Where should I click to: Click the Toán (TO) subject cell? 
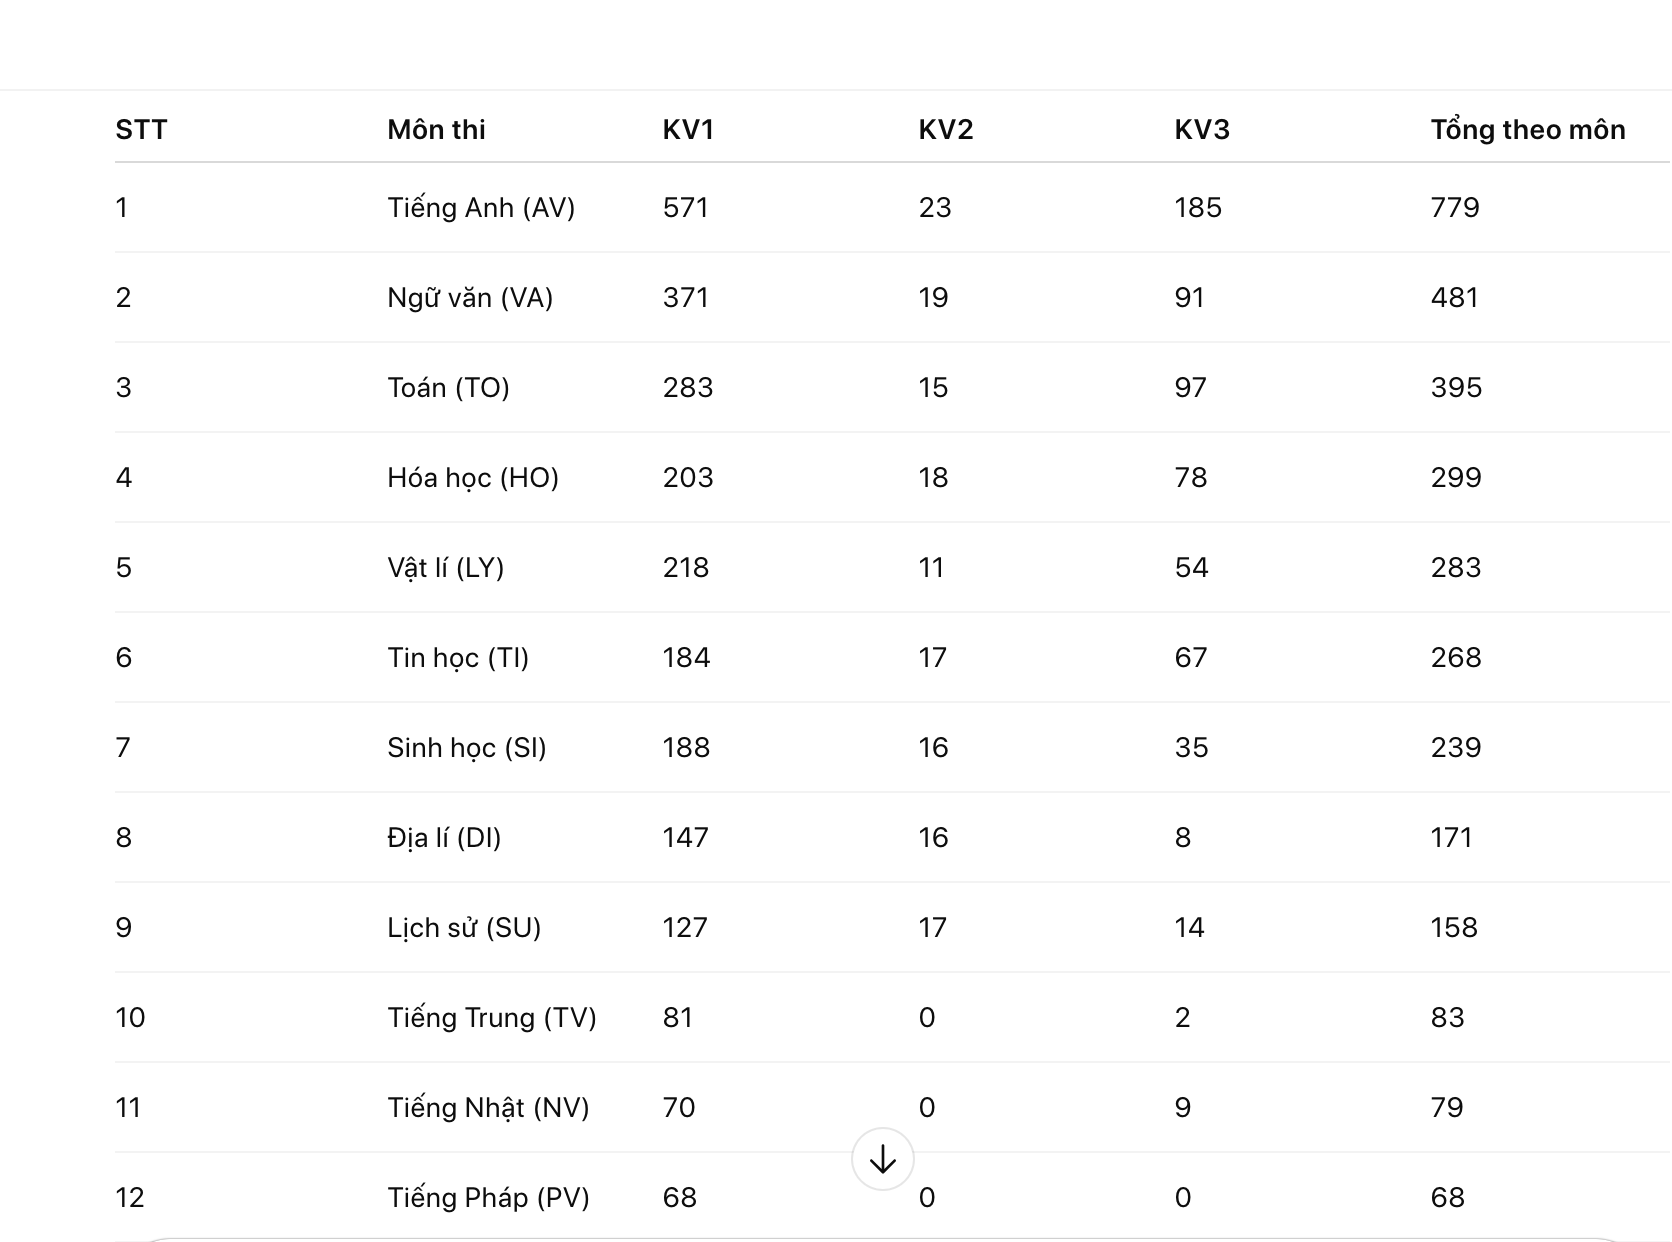pyautogui.click(x=448, y=388)
